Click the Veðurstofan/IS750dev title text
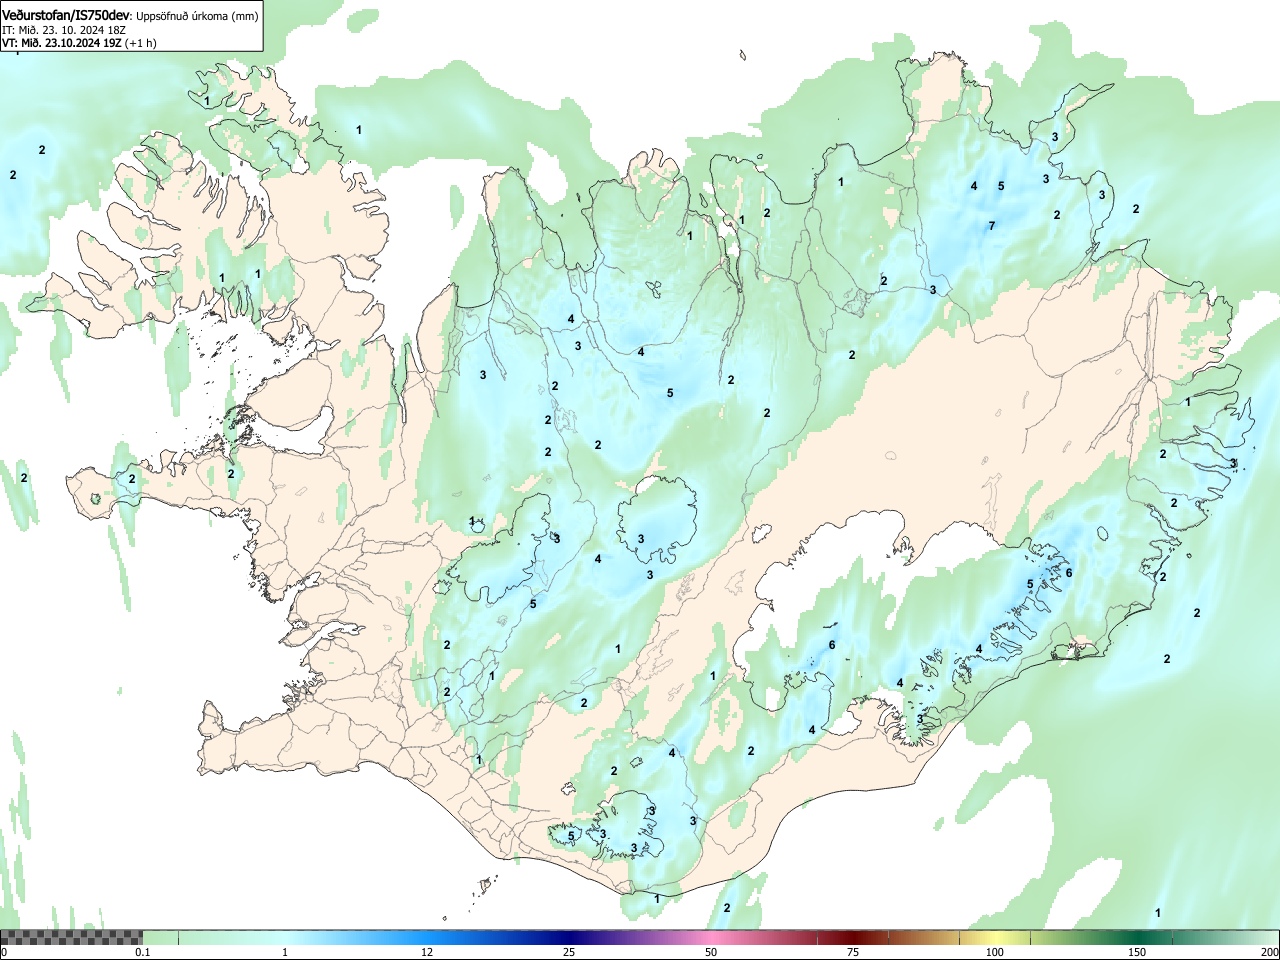This screenshot has width=1280, height=960. [x=66, y=14]
